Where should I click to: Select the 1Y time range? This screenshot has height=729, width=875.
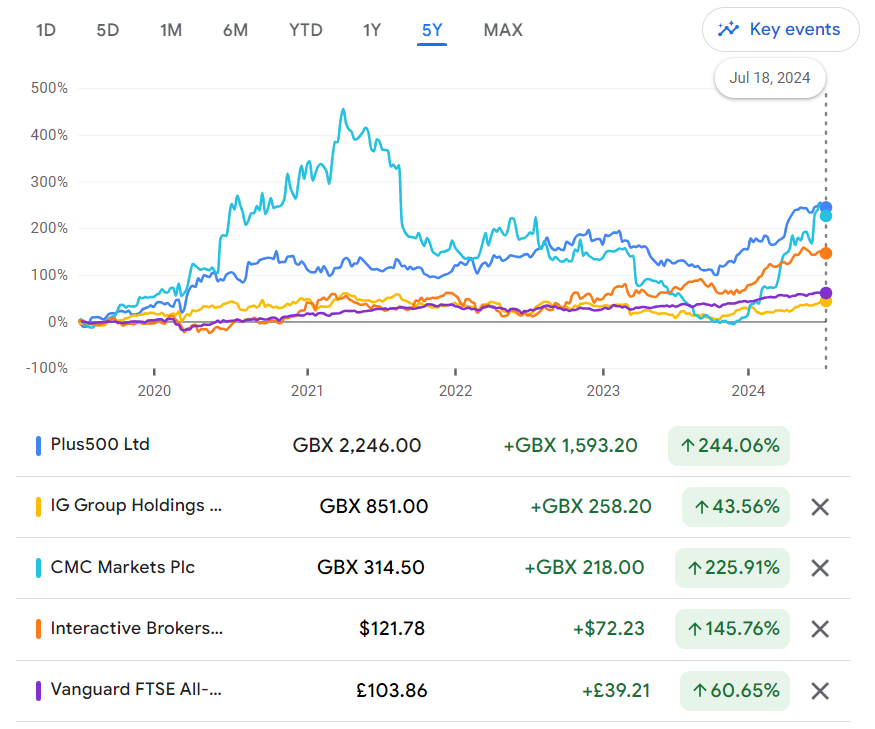click(x=372, y=30)
